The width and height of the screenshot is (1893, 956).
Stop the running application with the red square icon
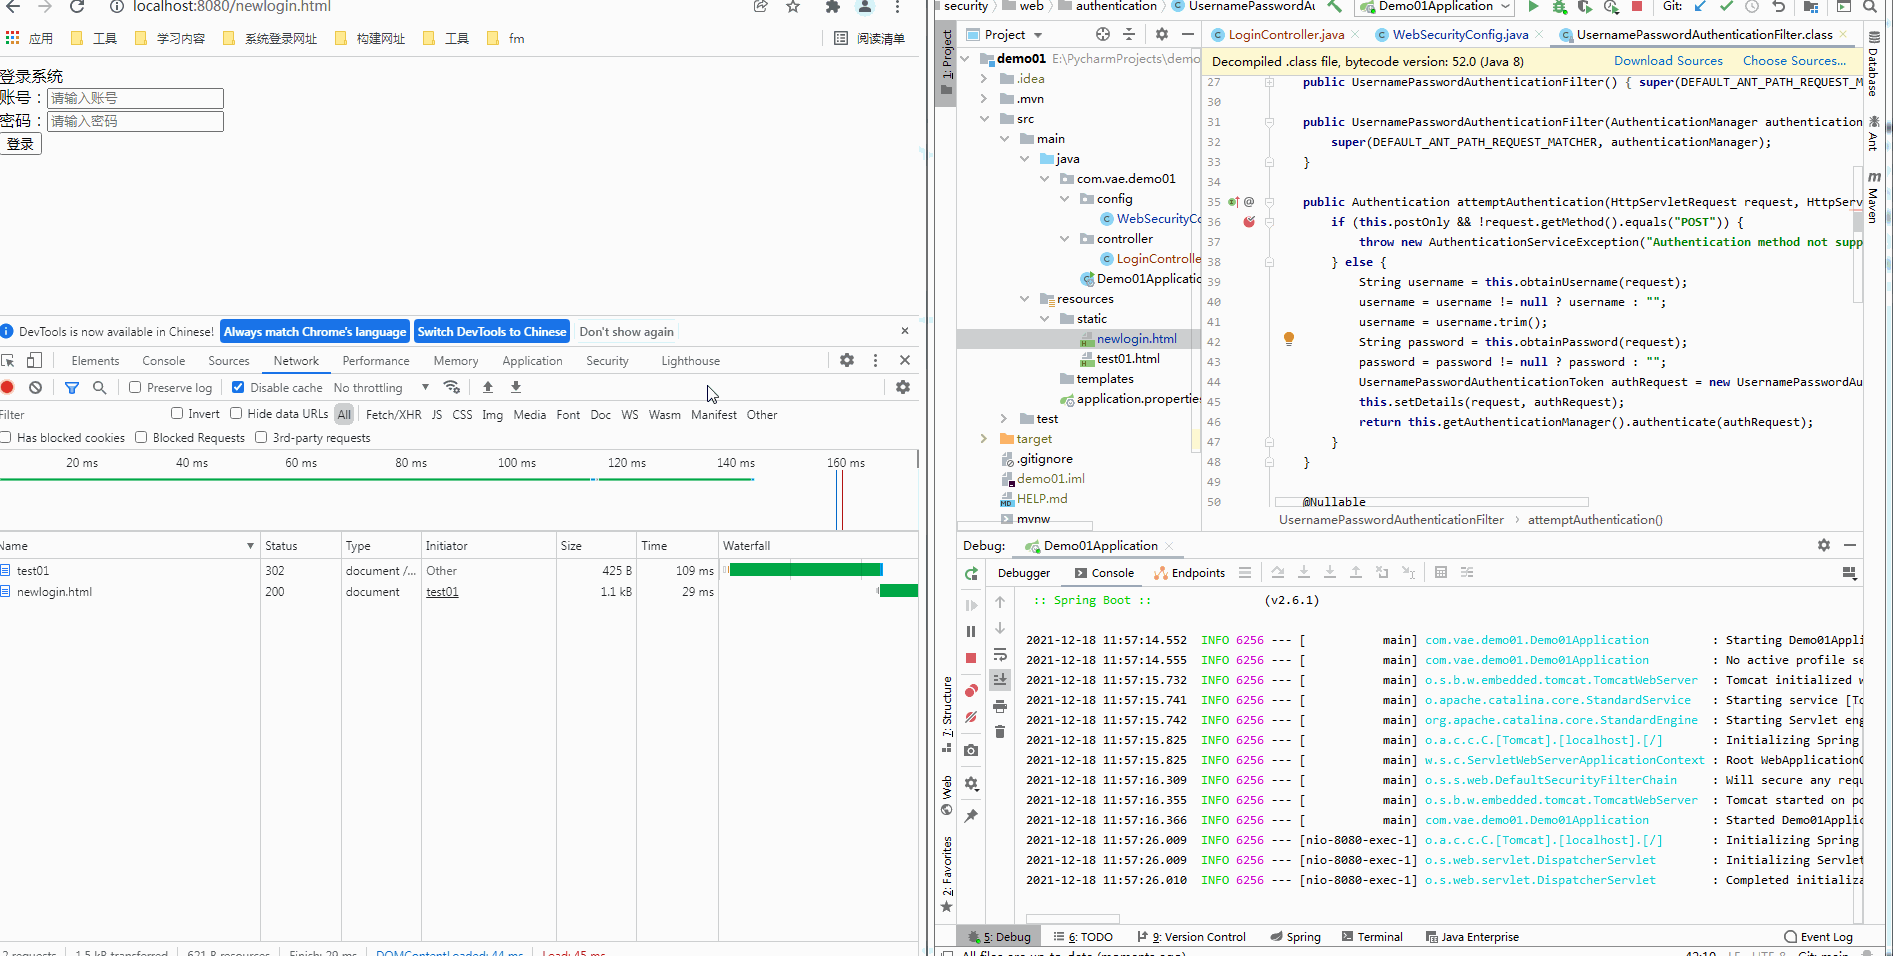pos(1637,6)
